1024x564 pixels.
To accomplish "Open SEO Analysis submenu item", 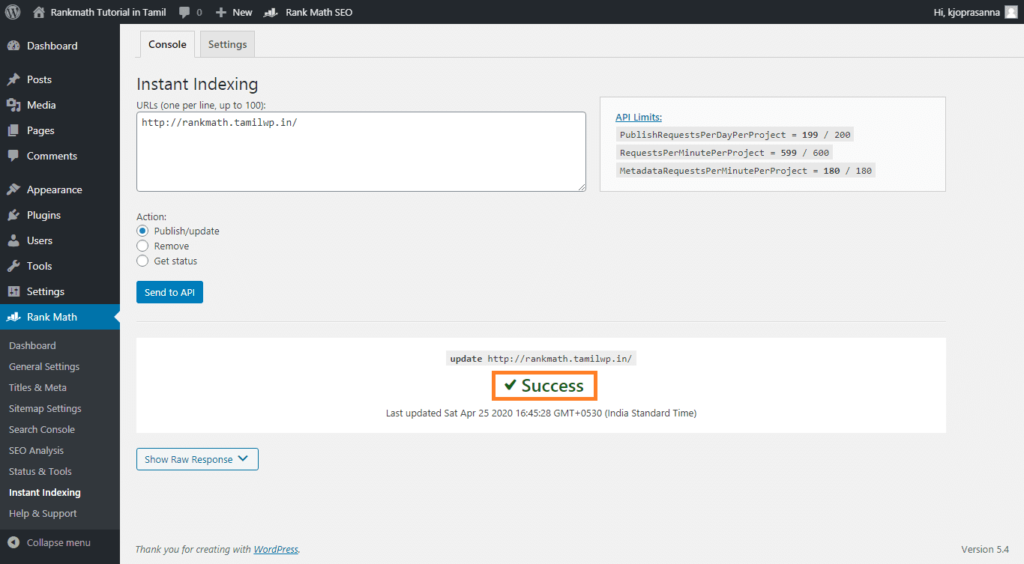I will 37,450.
